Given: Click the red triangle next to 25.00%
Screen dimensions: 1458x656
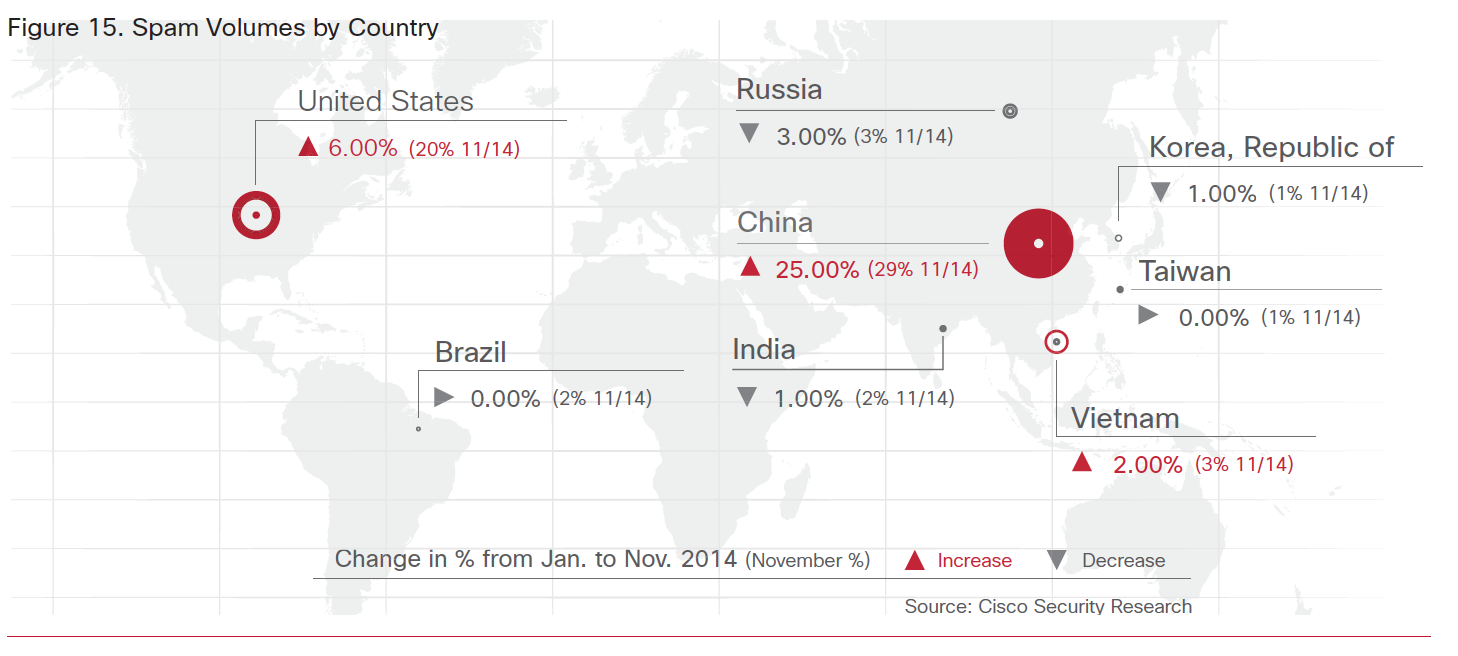Looking at the screenshot, I should [750, 267].
